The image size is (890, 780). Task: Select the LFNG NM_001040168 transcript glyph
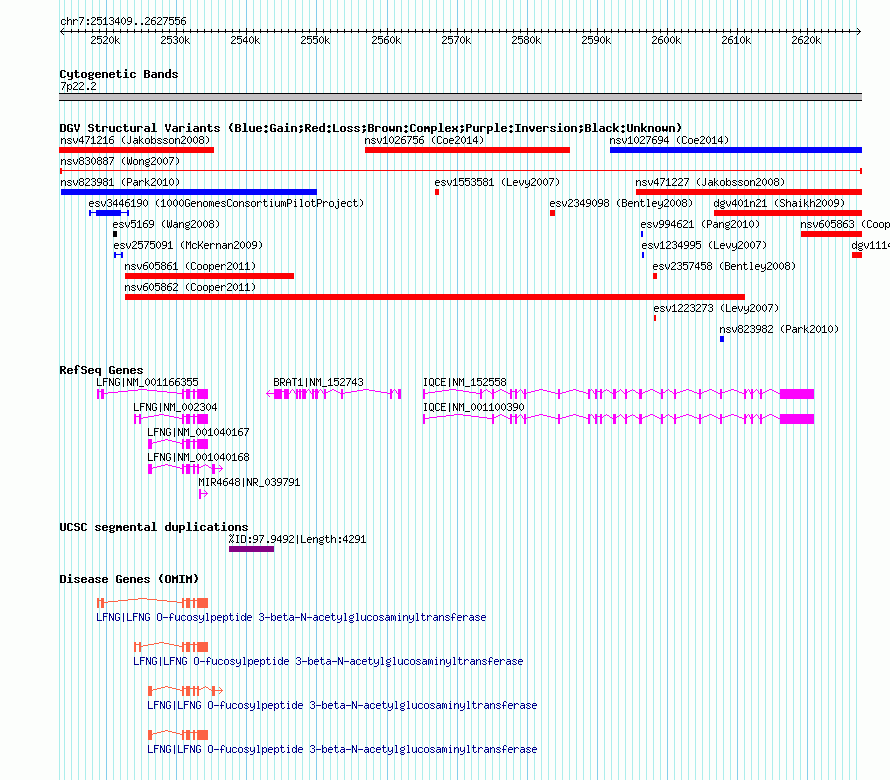pyautogui.click(x=185, y=469)
